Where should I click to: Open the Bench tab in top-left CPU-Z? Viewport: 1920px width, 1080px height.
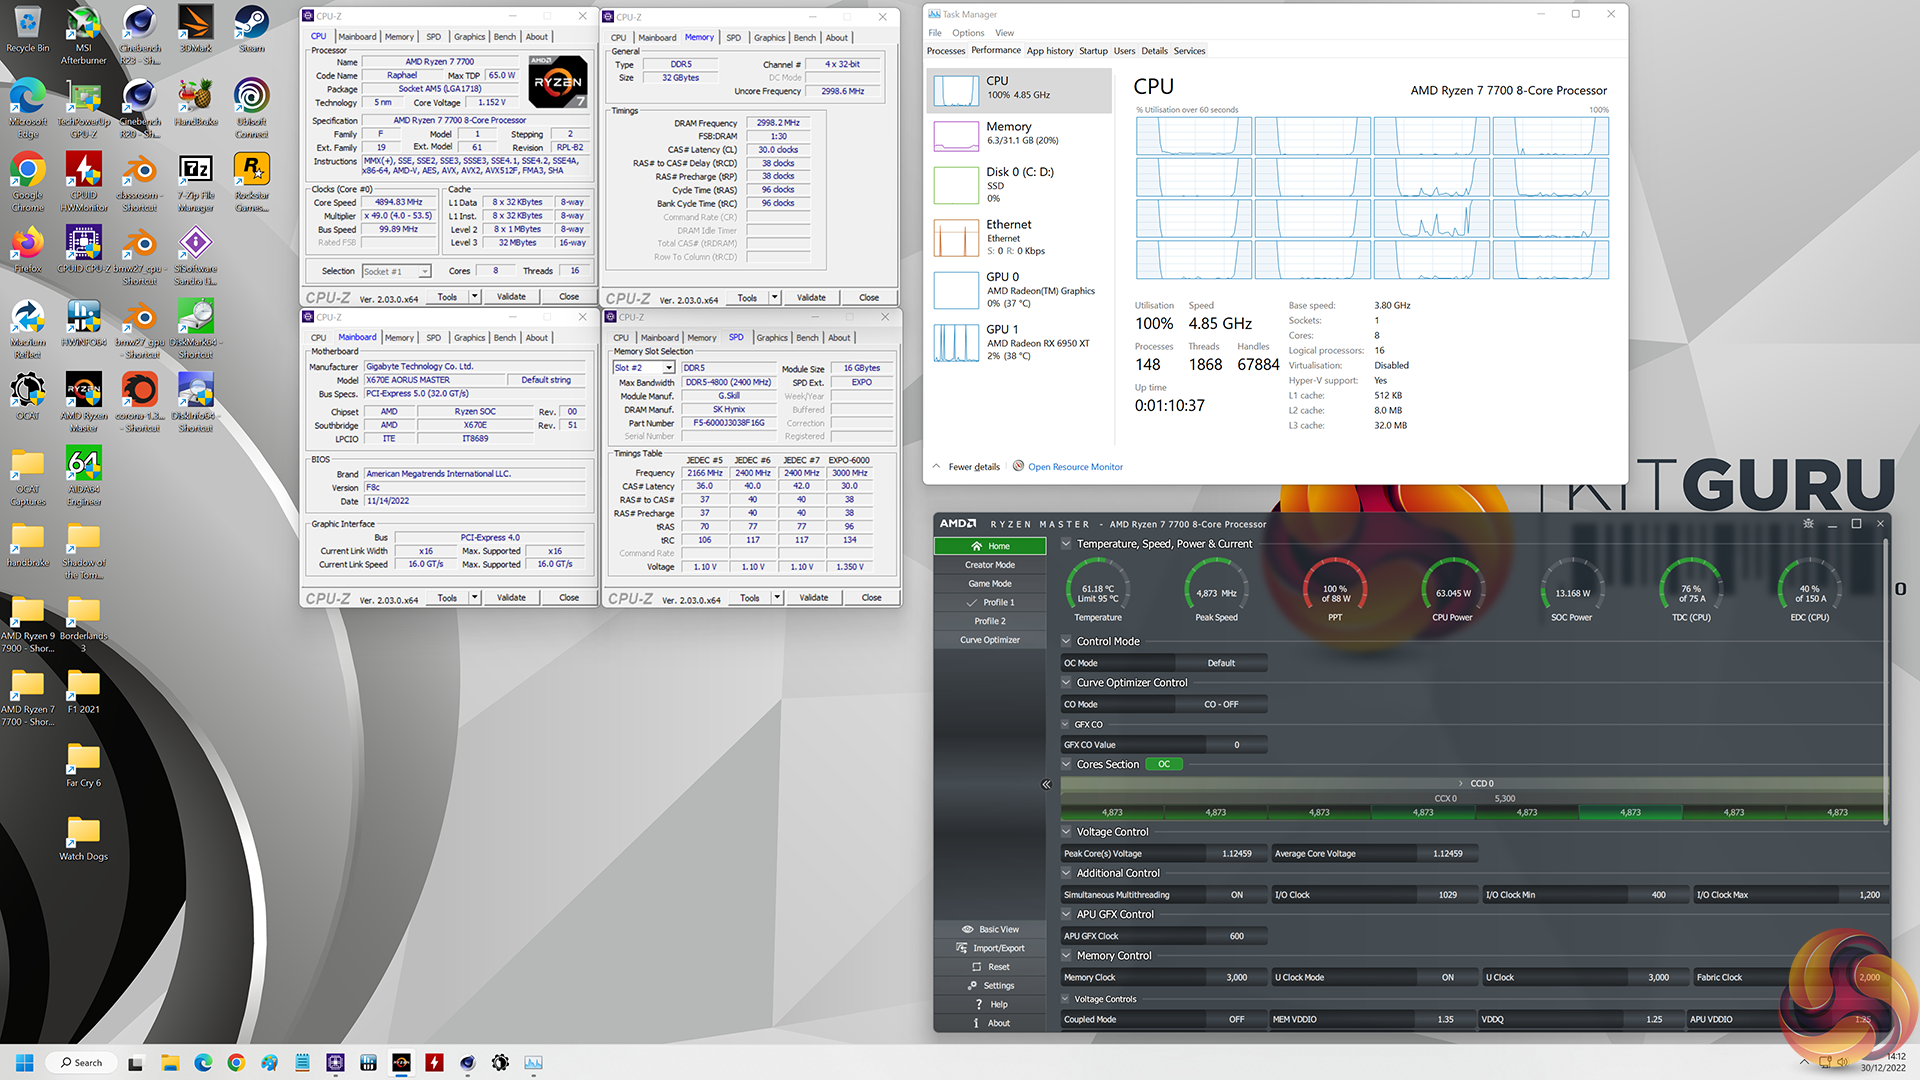505,37
